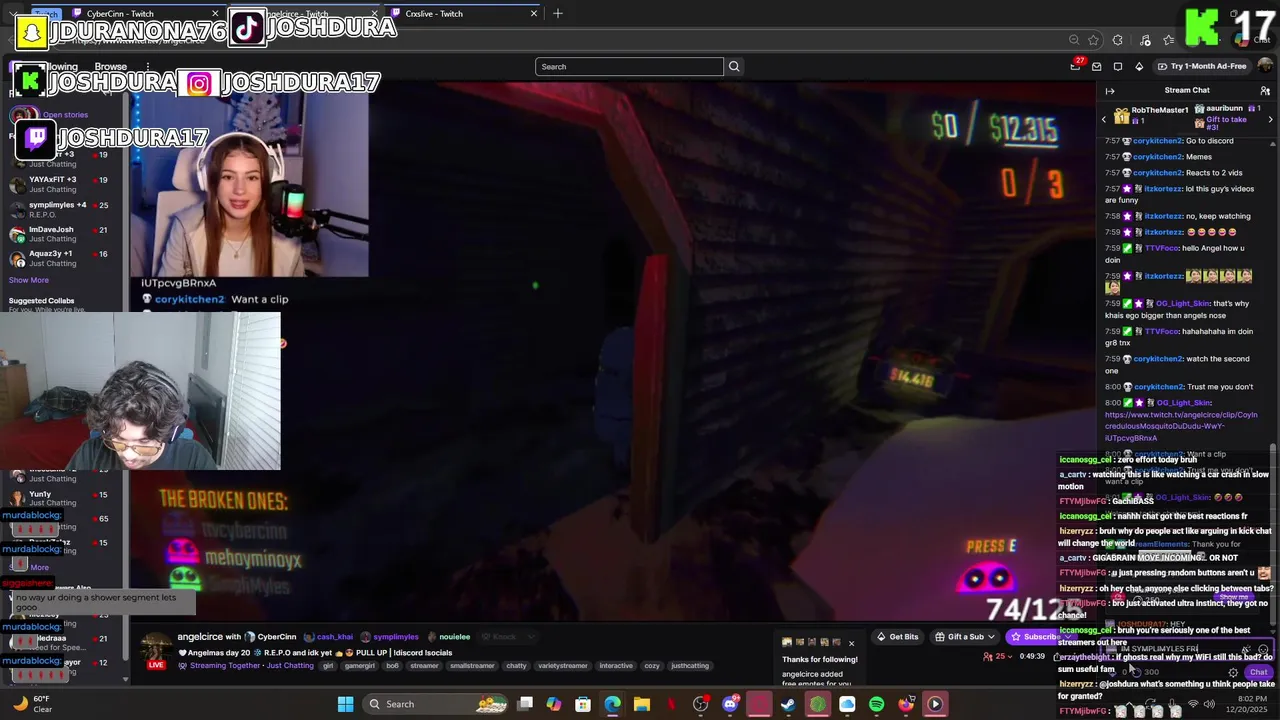
Task: Click the Get Bits diamond icon in top bar
Action: (1139, 67)
